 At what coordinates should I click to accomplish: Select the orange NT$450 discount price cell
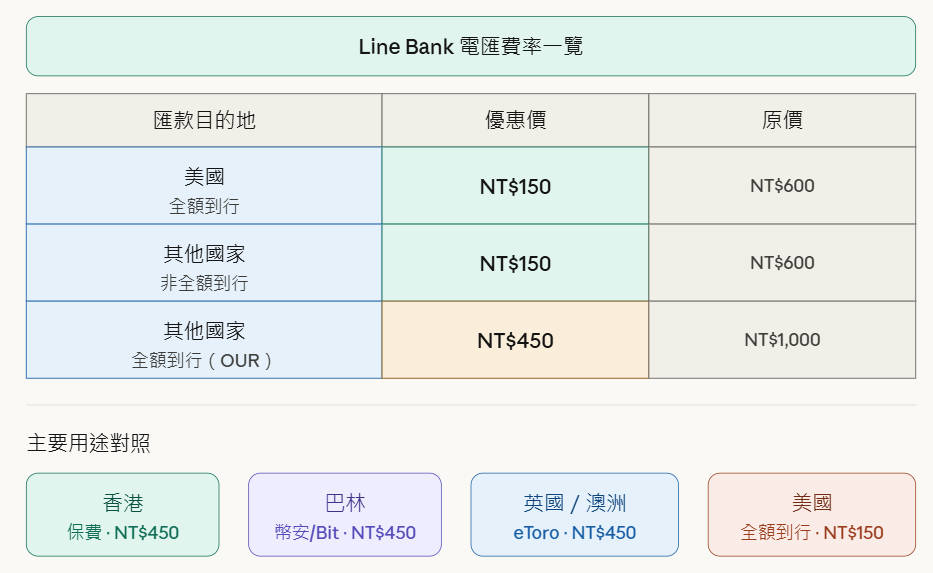click(515, 340)
